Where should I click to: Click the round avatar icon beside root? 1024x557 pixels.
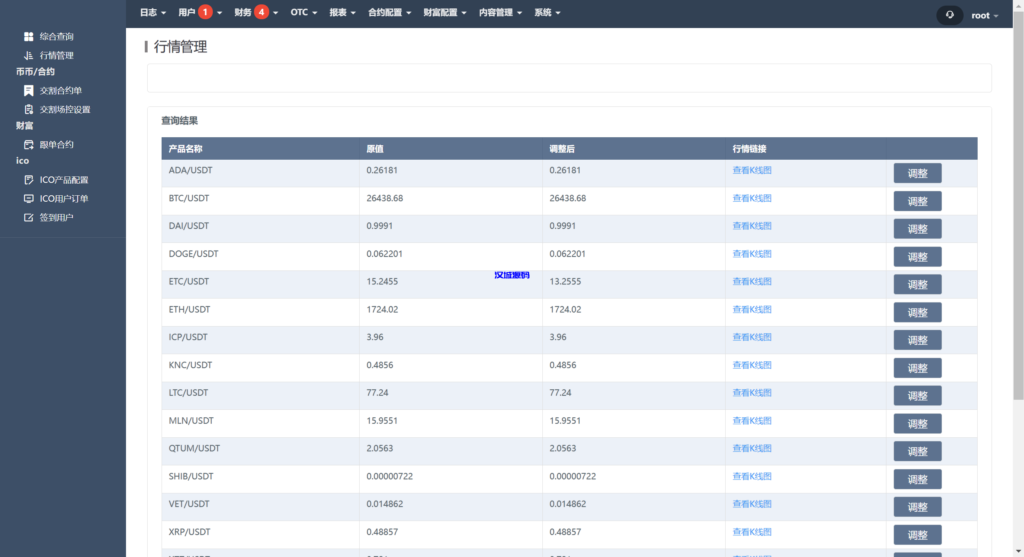(949, 15)
